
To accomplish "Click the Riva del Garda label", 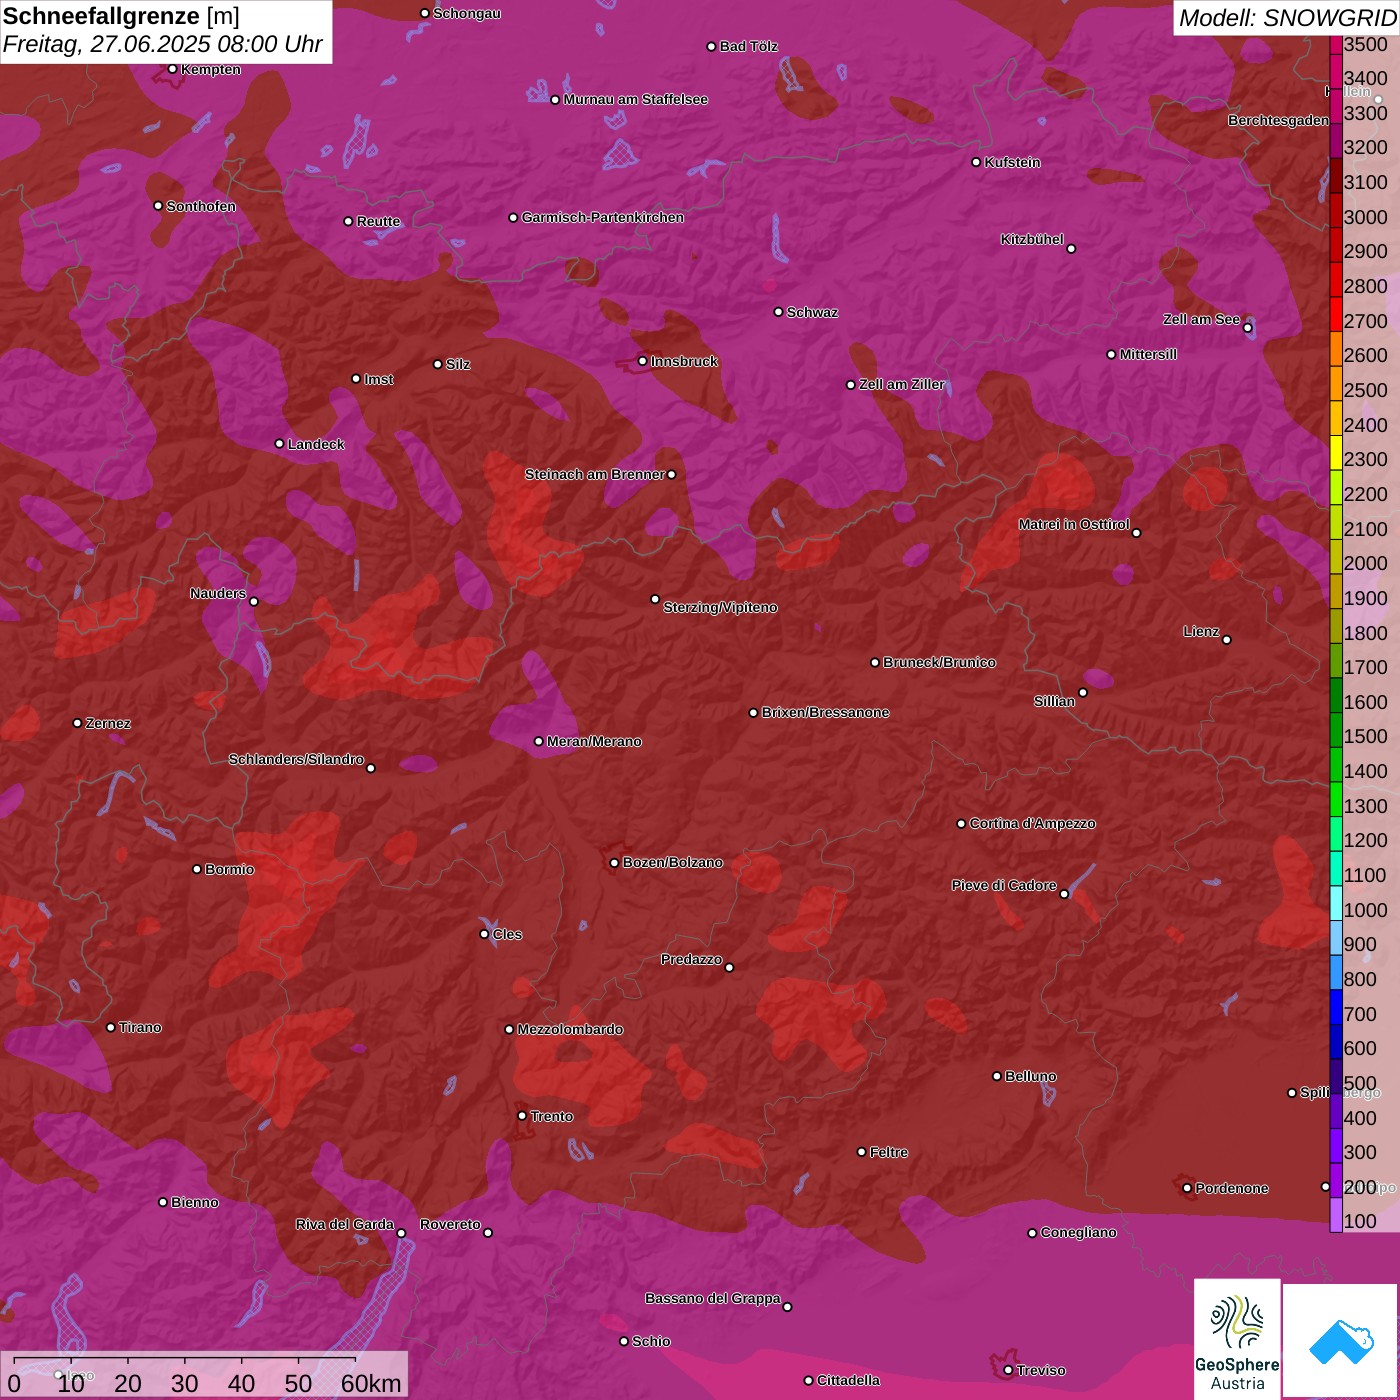I will 345,1224.
